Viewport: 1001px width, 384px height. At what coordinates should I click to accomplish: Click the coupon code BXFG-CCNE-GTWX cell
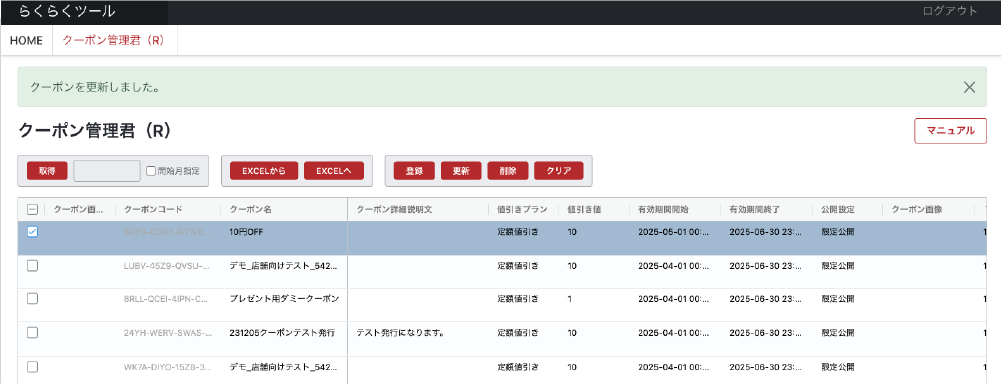[x=167, y=232]
